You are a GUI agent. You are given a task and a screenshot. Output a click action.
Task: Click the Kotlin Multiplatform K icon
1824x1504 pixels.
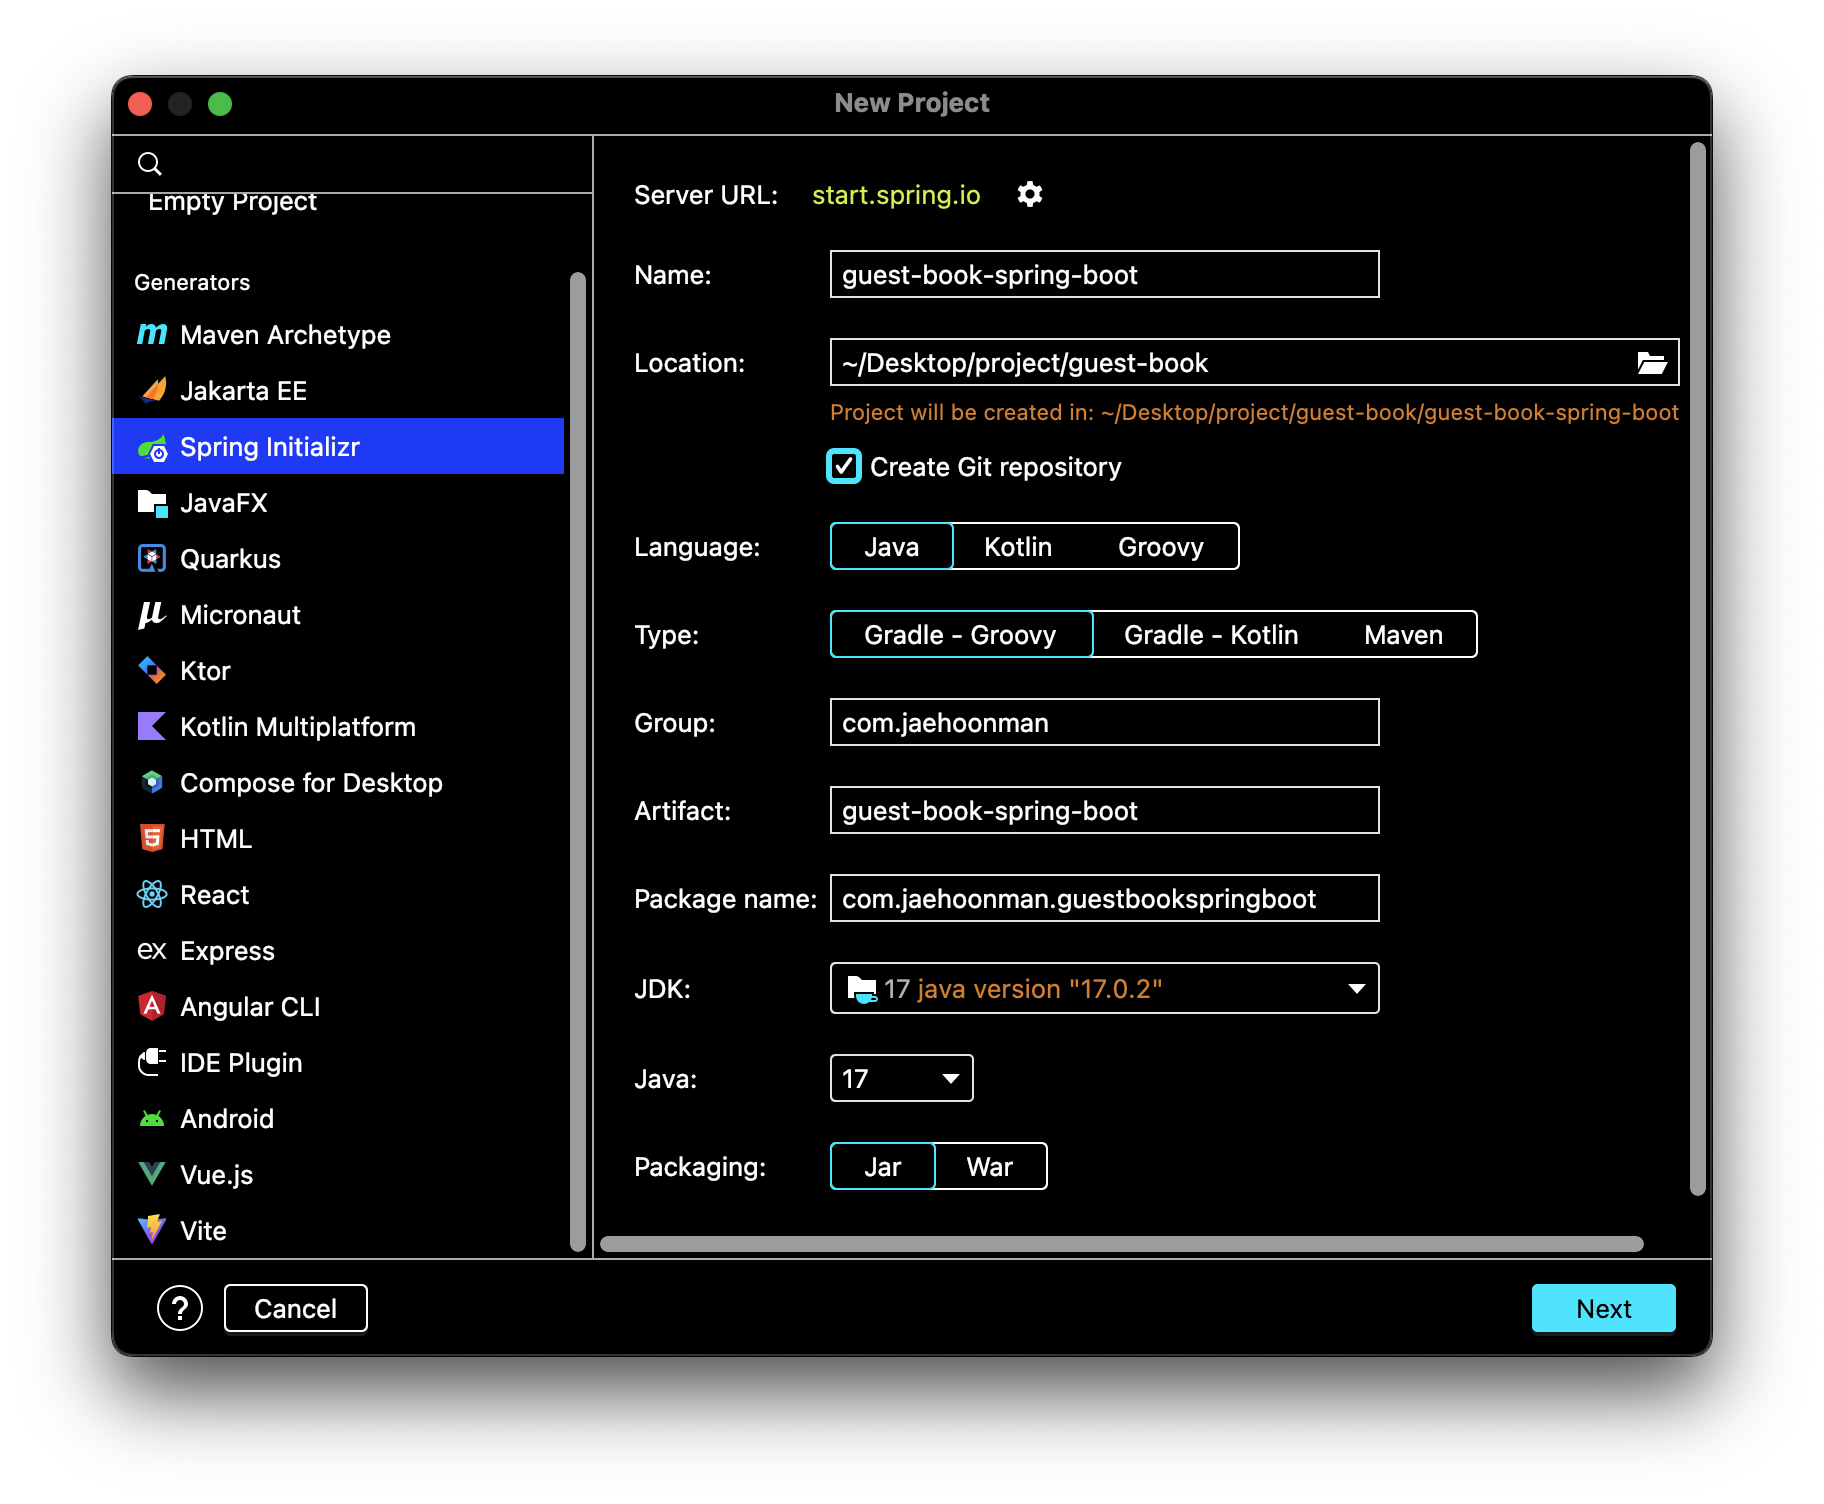(152, 727)
